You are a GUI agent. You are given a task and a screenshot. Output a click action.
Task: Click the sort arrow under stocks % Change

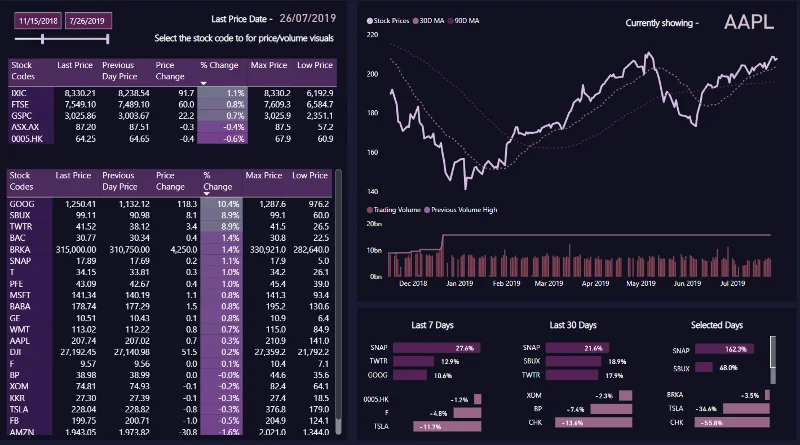pyautogui.click(x=207, y=194)
